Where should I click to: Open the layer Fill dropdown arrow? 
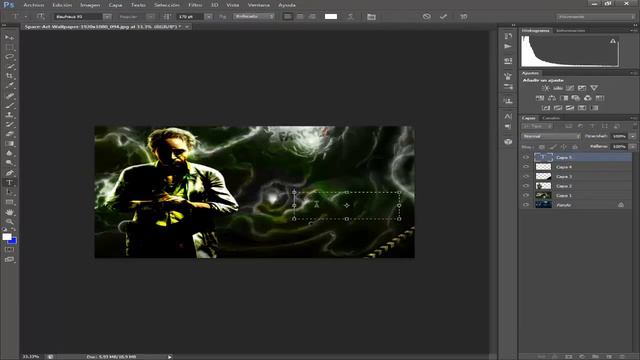pos(633,146)
